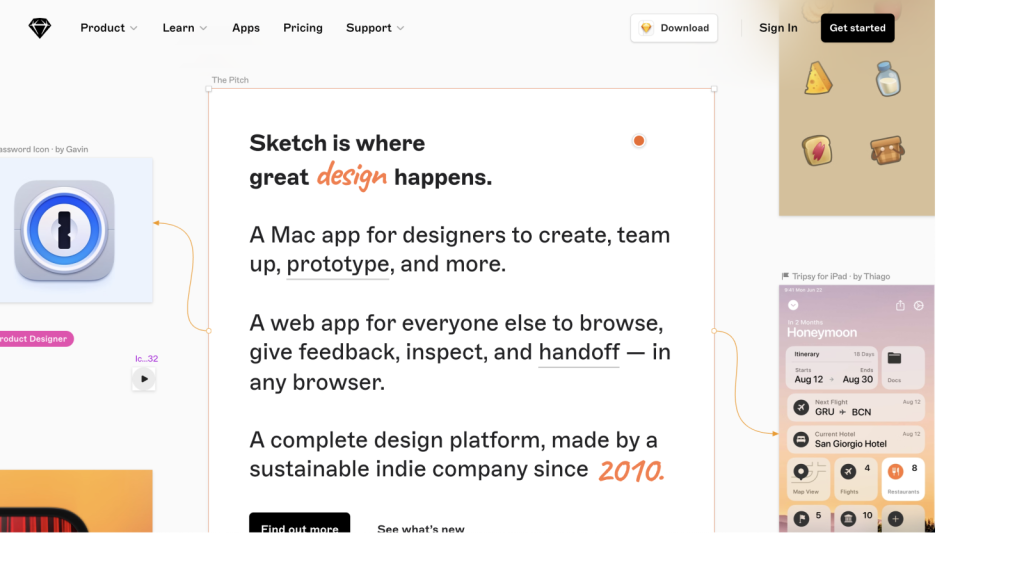Click the handwritten 2010 text
The height and width of the screenshot is (576, 1024).
coord(631,471)
